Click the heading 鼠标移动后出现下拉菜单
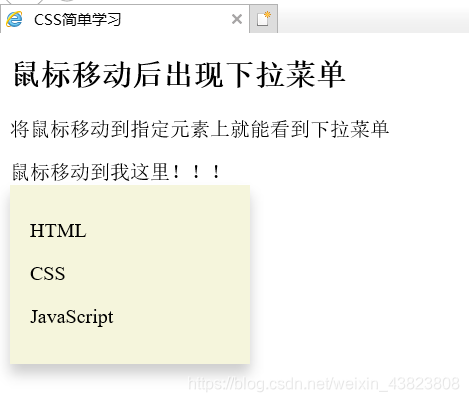Viewport: 469px width, 402px height. point(179,74)
